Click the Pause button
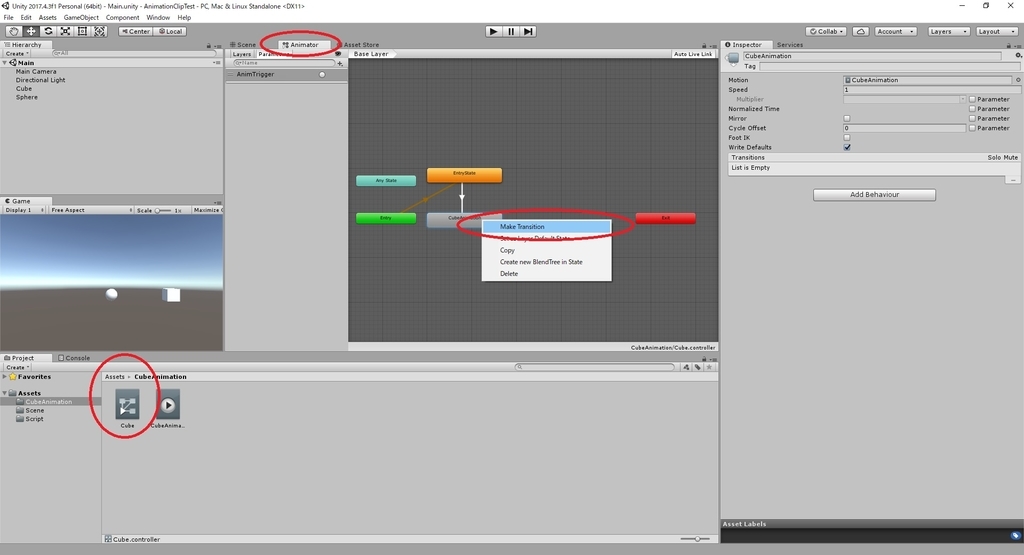 click(x=511, y=31)
